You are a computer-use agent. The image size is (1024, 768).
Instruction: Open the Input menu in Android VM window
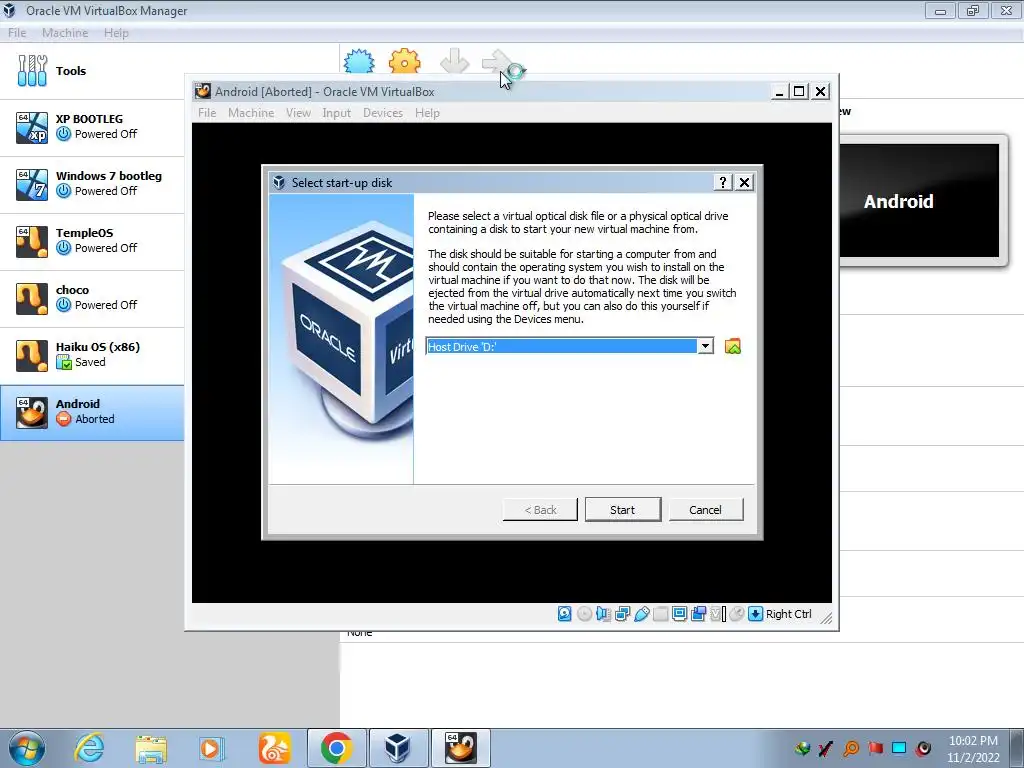click(336, 112)
